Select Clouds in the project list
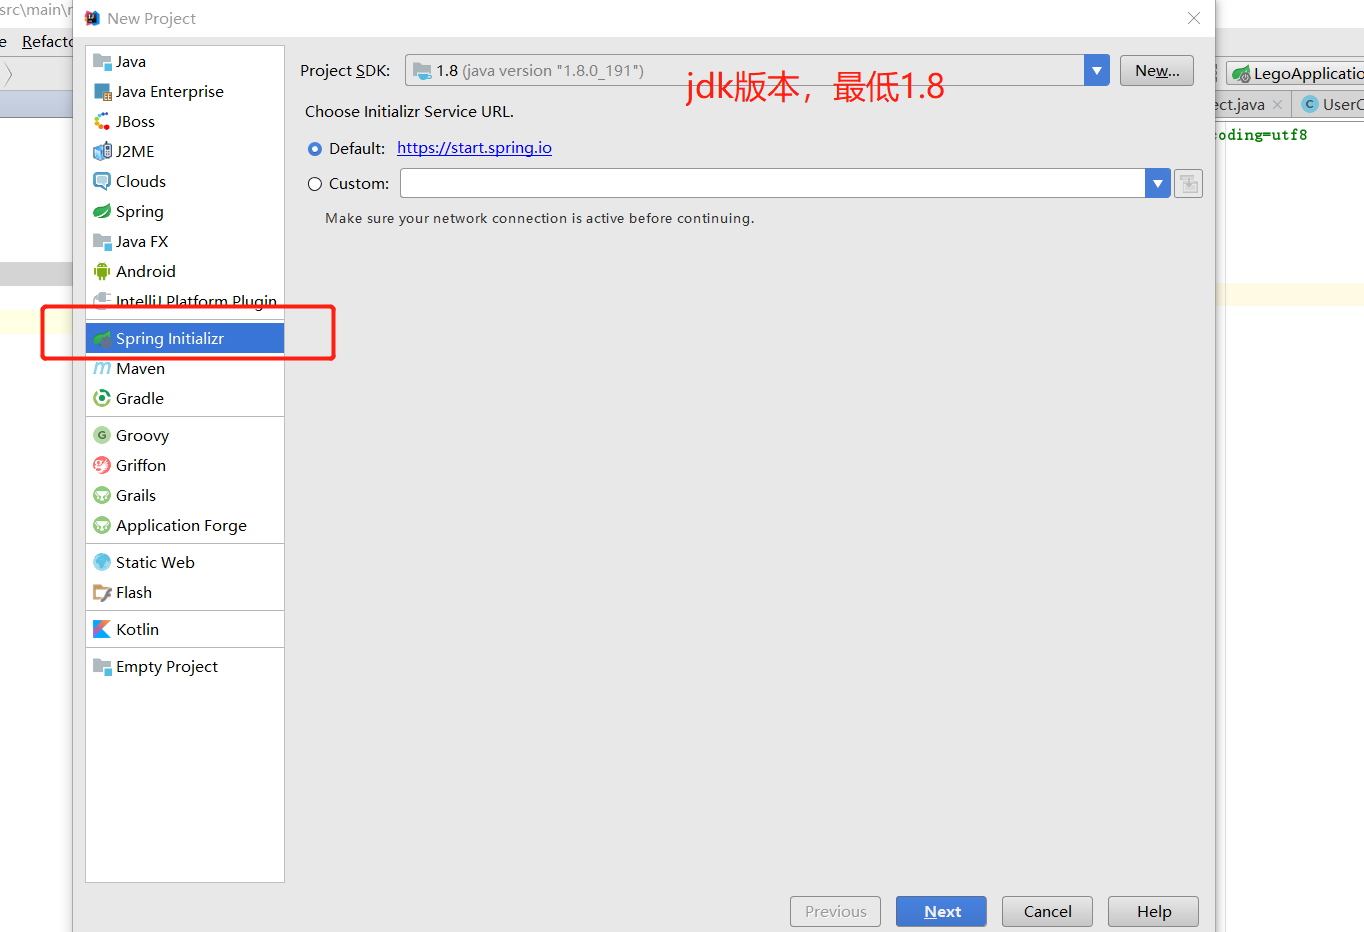This screenshot has width=1364, height=932. pos(141,182)
